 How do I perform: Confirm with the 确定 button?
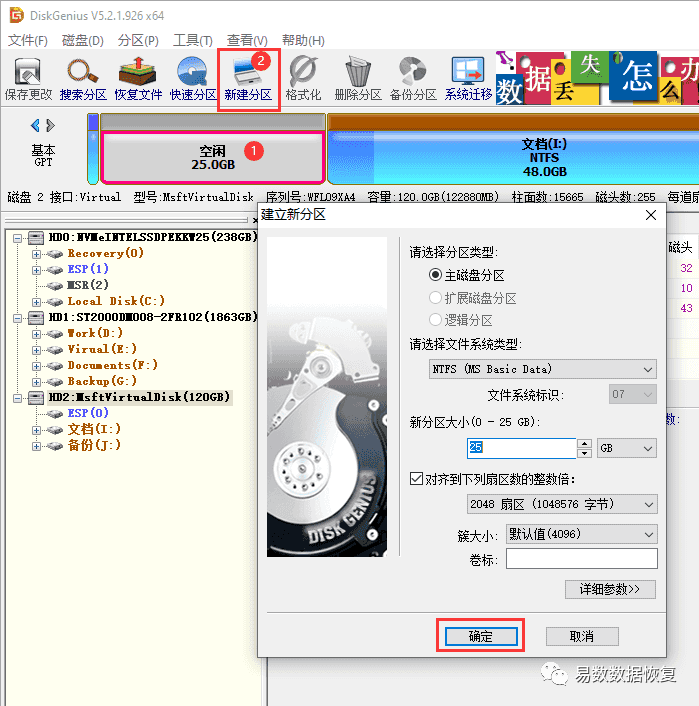pos(481,636)
